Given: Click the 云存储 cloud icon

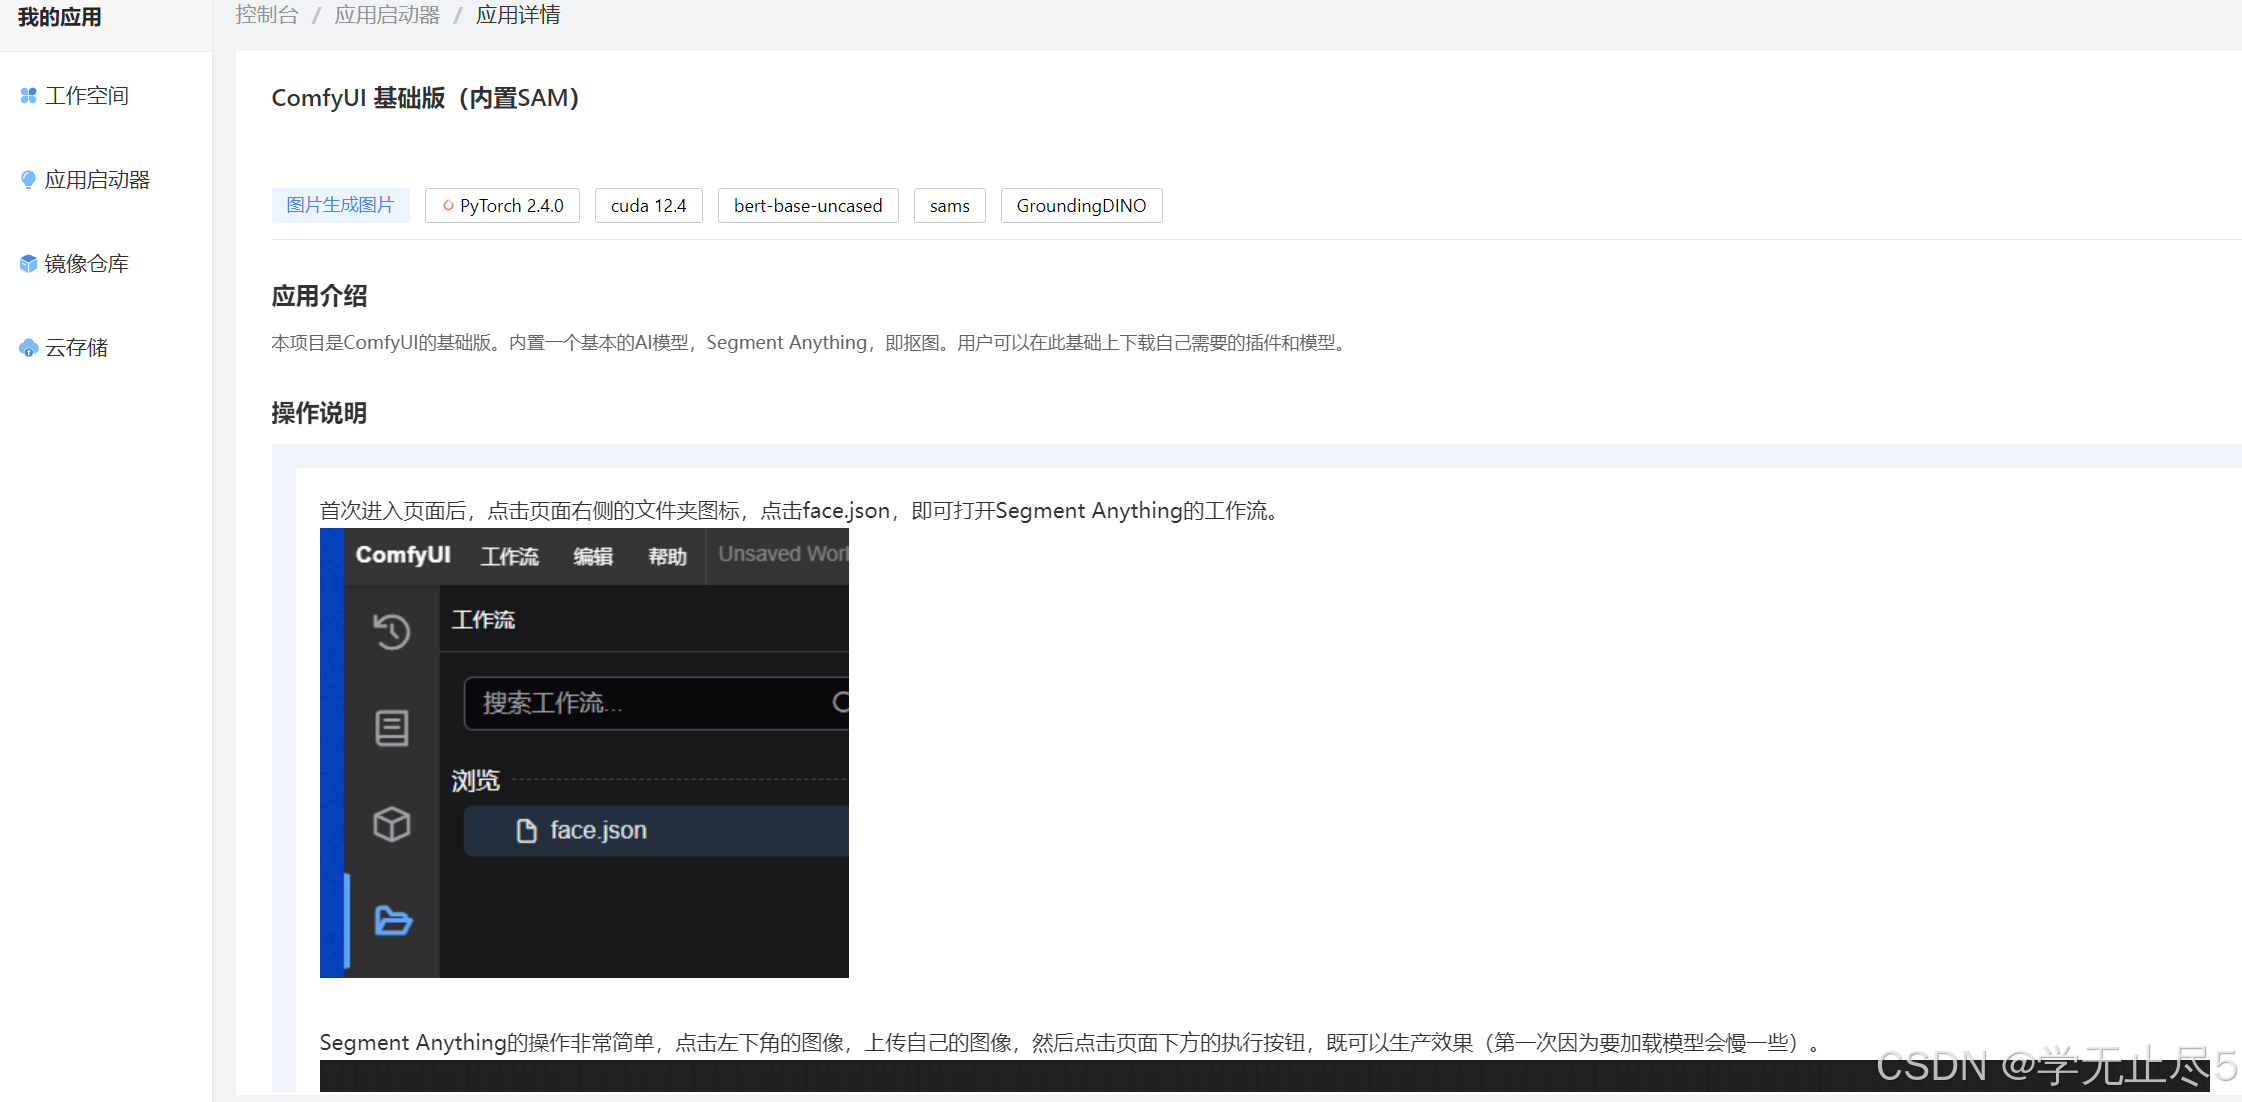Looking at the screenshot, I should coord(28,348).
